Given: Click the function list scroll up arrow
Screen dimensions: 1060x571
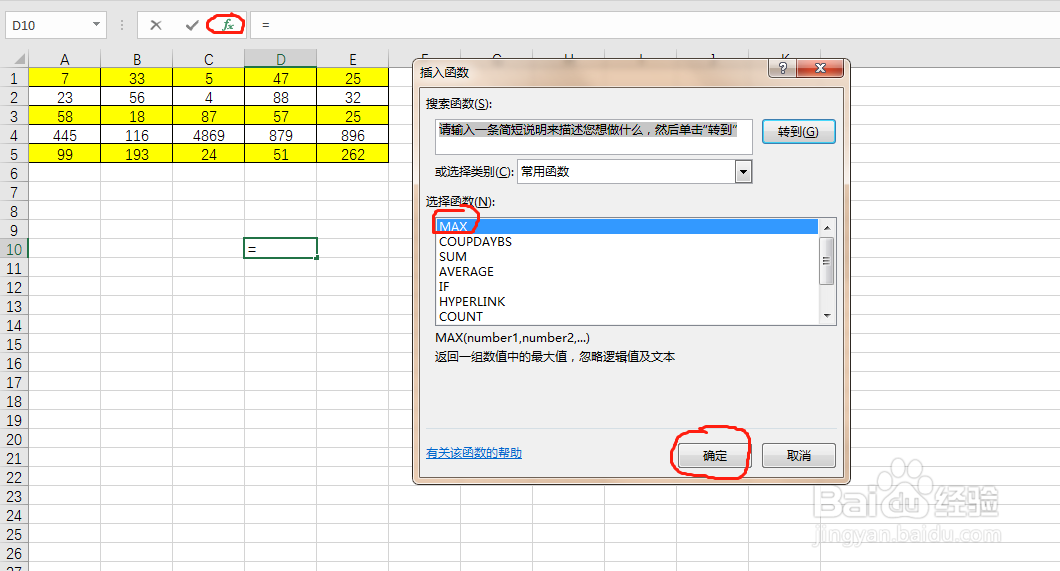Looking at the screenshot, I should (x=827, y=228).
